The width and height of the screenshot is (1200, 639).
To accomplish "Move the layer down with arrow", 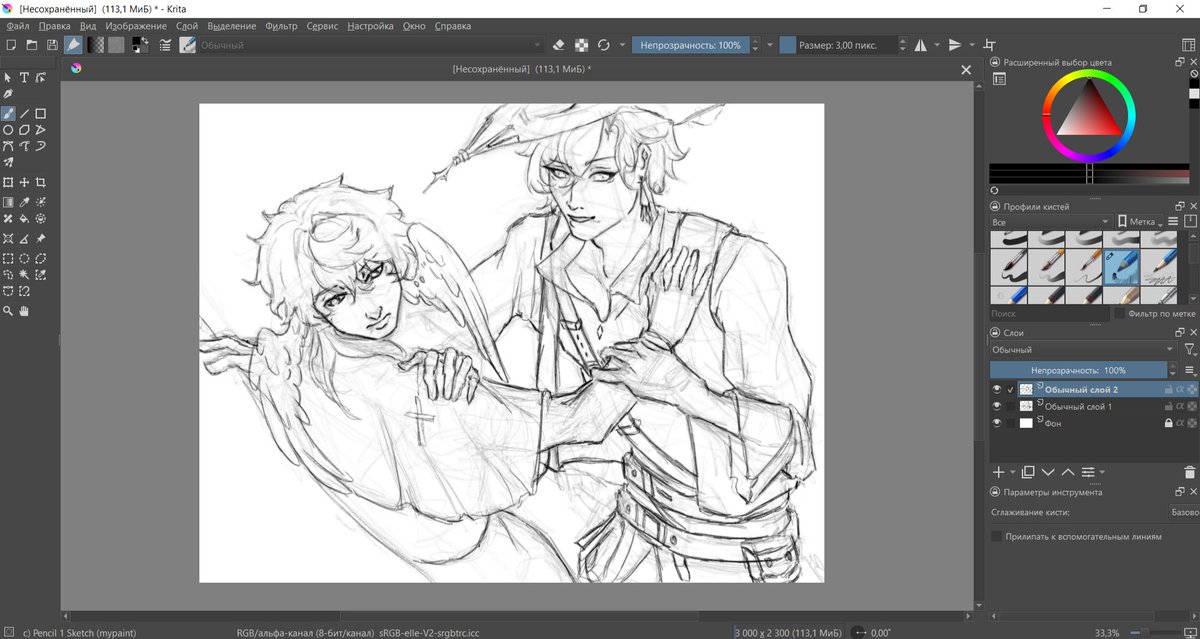I will click(x=1048, y=472).
